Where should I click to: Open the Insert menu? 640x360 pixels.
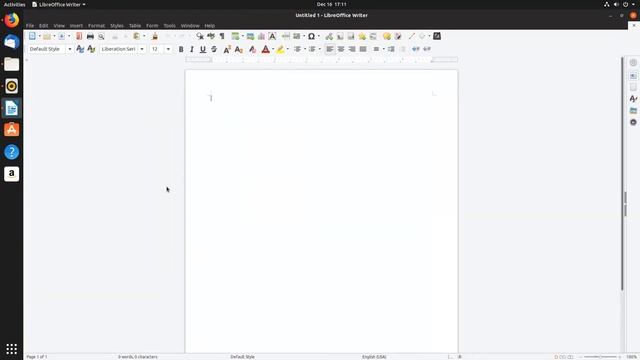click(76, 26)
